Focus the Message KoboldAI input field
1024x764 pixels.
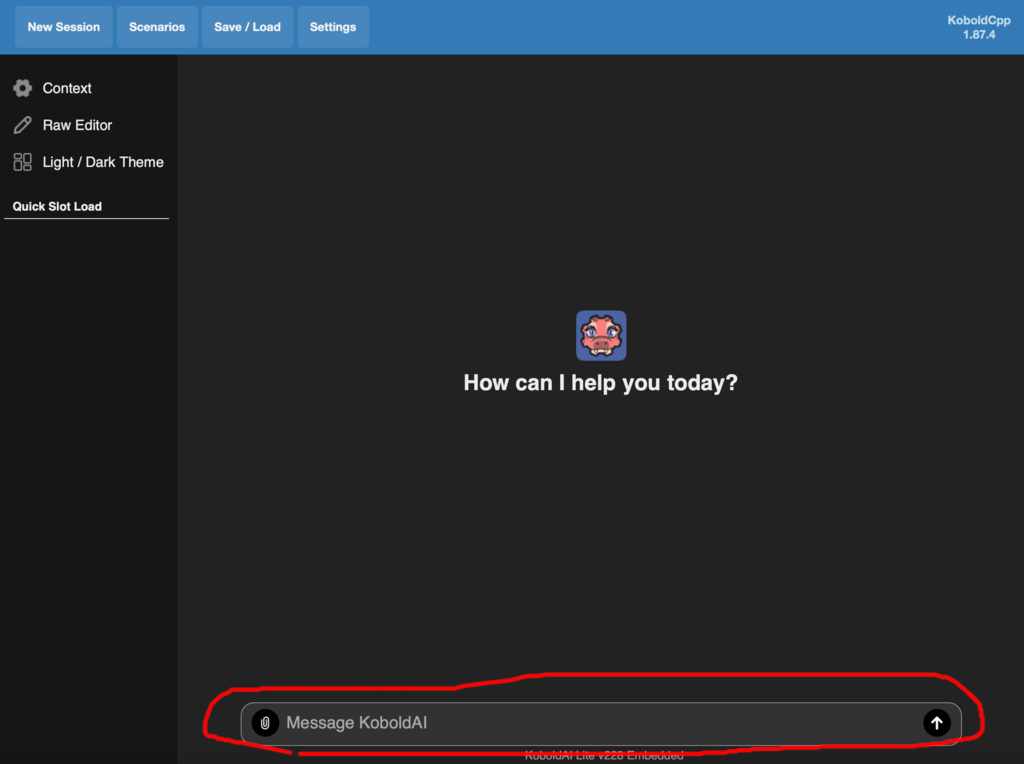(601, 723)
